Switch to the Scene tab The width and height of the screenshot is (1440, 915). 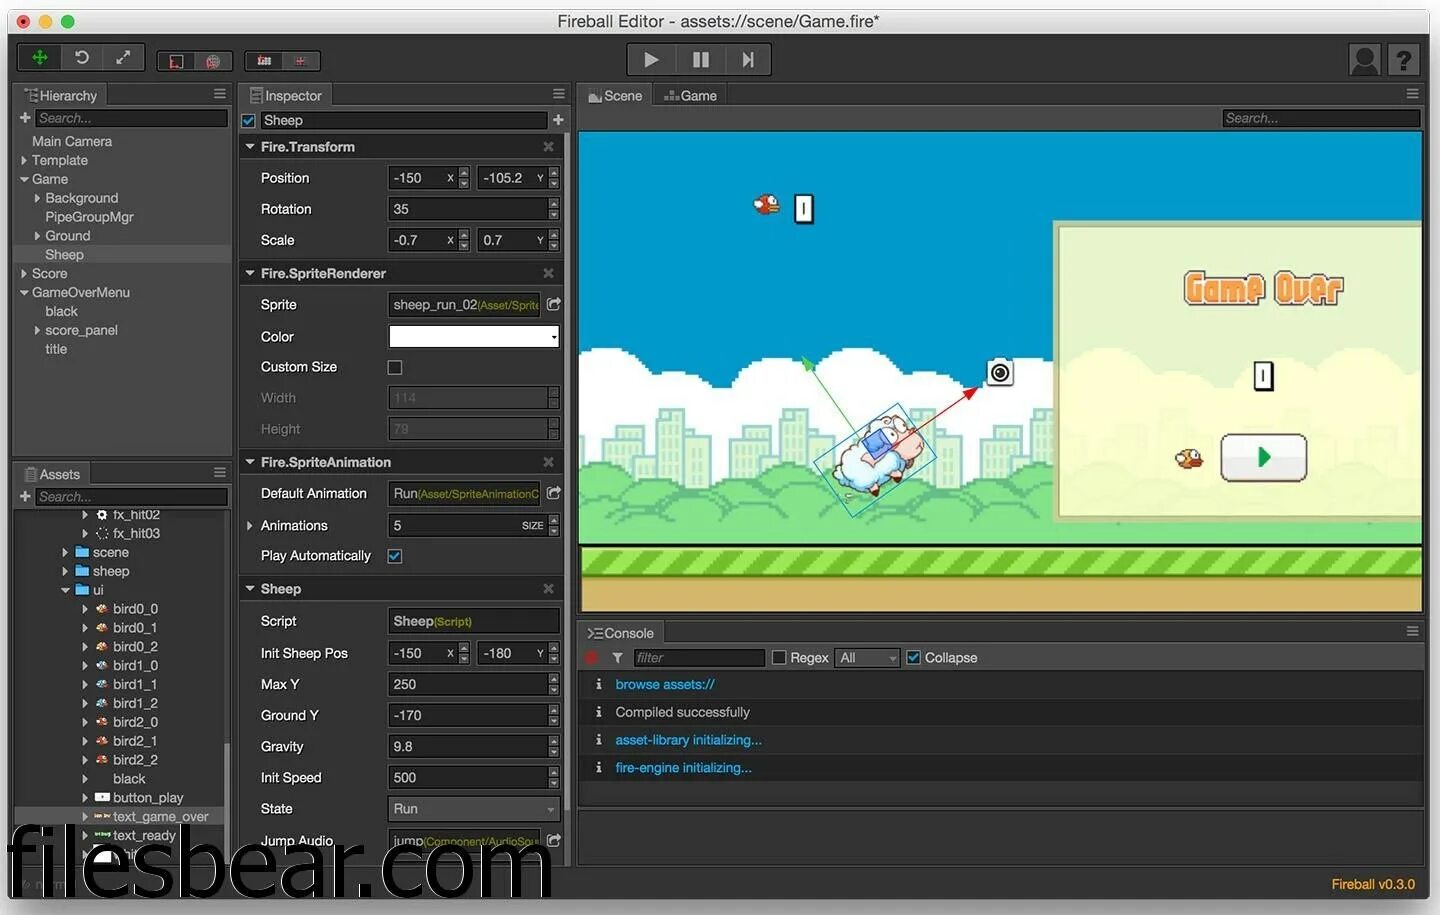click(615, 96)
